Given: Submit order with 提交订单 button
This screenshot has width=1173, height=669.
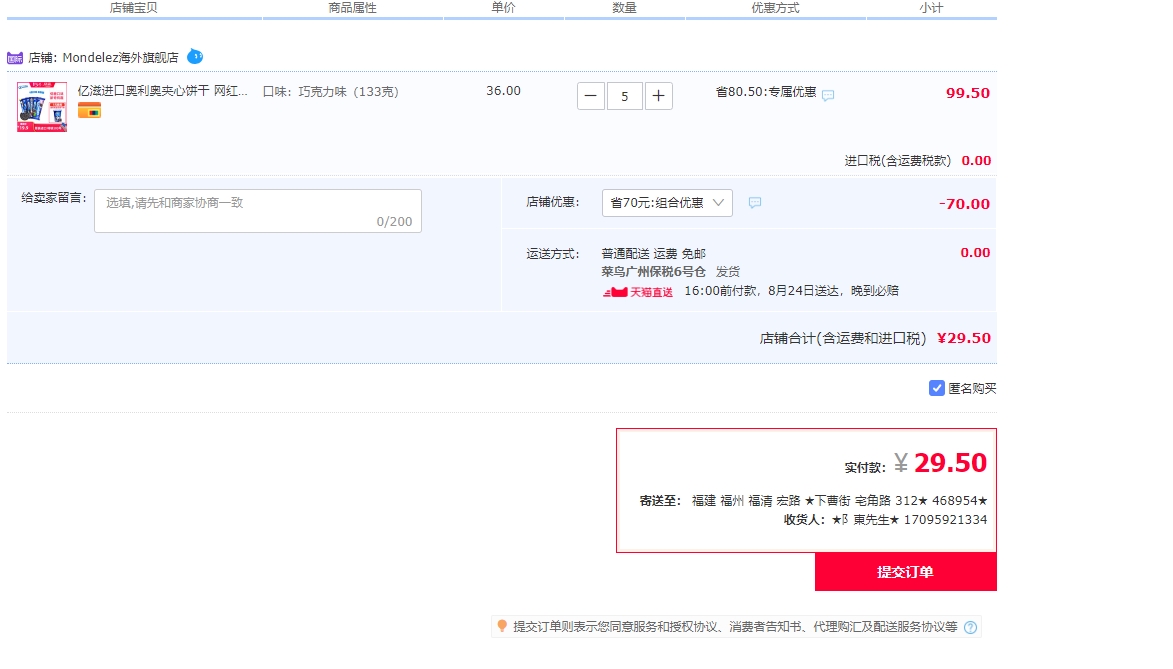Looking at the screenshot, I should pyautogui.click(x=905, y=572).
